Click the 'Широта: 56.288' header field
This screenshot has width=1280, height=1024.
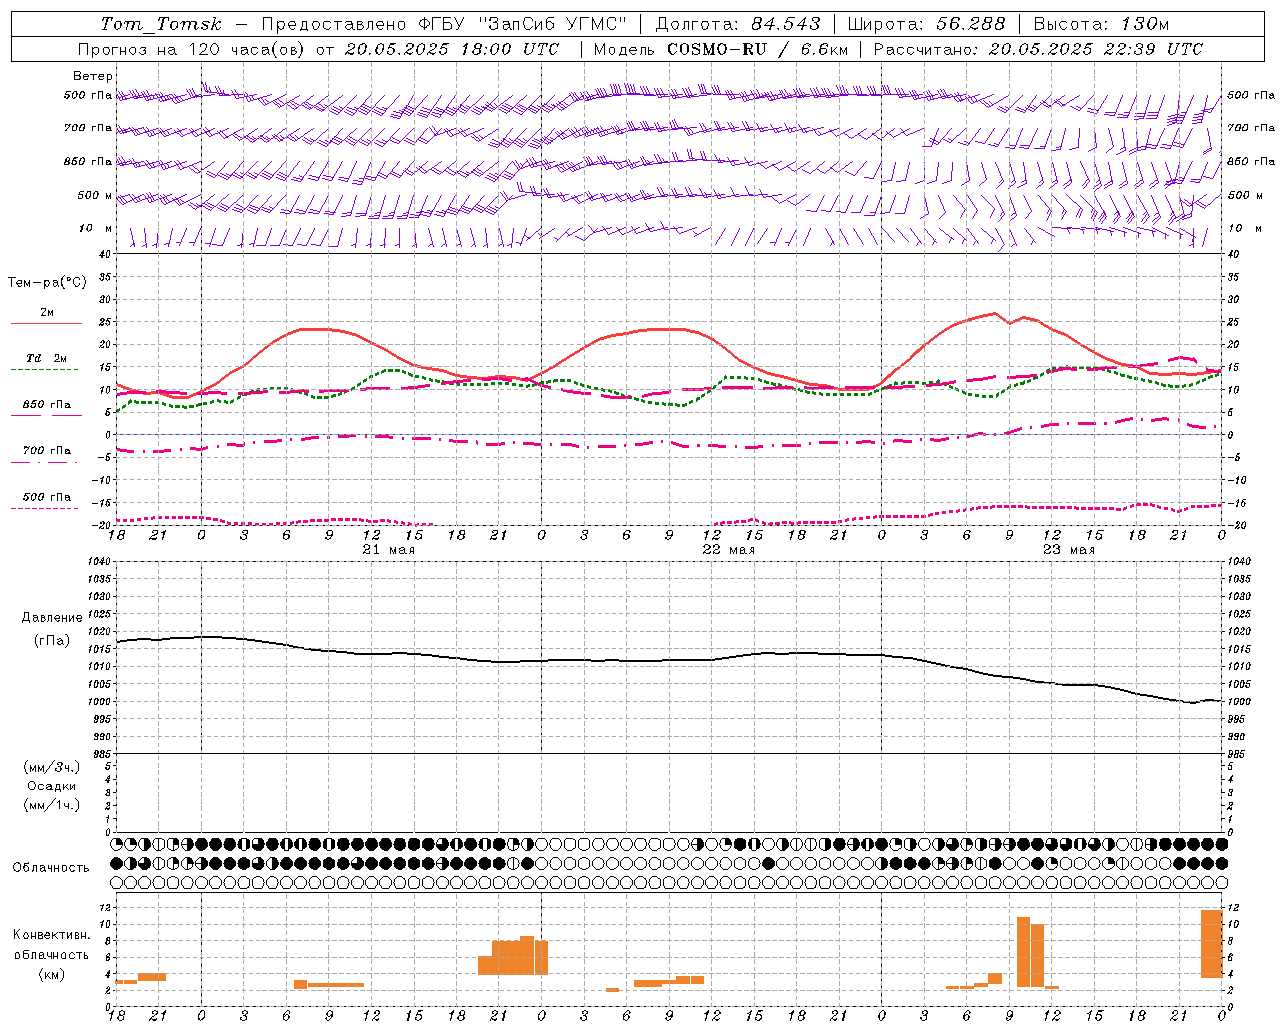pyautogui.click(x=926, y=24)
